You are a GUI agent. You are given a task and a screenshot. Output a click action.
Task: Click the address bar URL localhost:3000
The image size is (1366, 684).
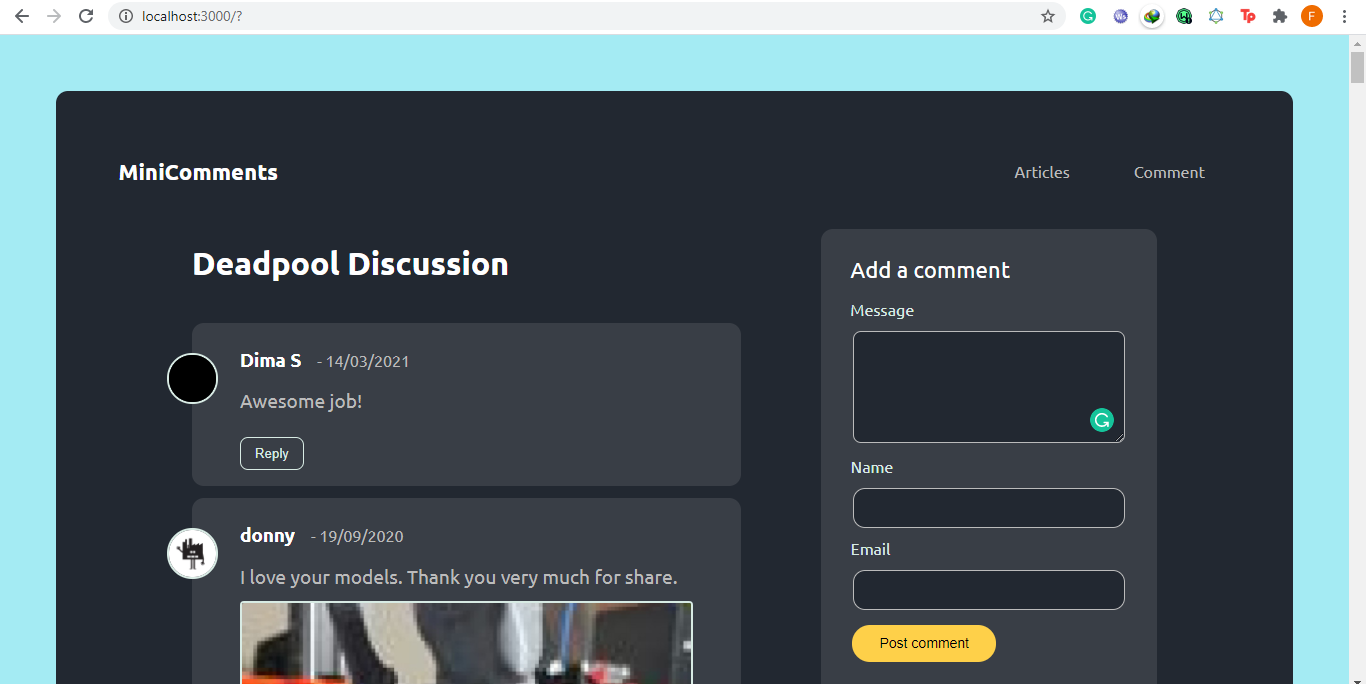(192, 16)
